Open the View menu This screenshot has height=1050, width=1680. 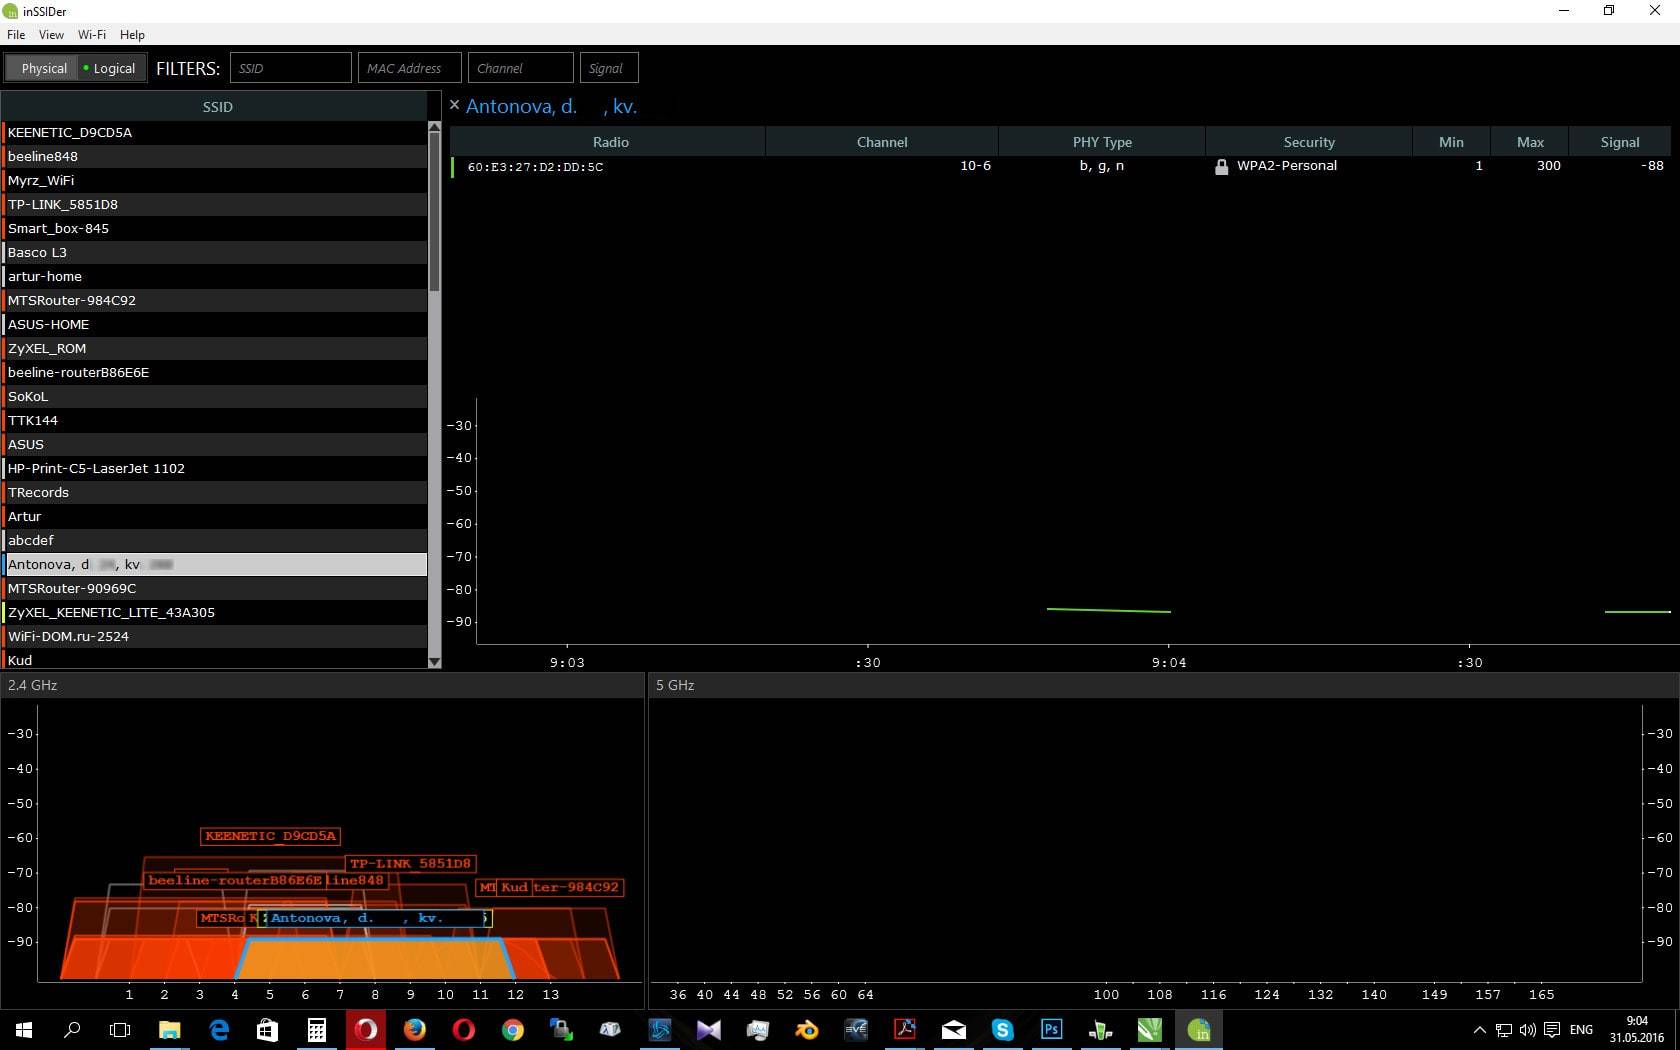[x=51, y=34]
